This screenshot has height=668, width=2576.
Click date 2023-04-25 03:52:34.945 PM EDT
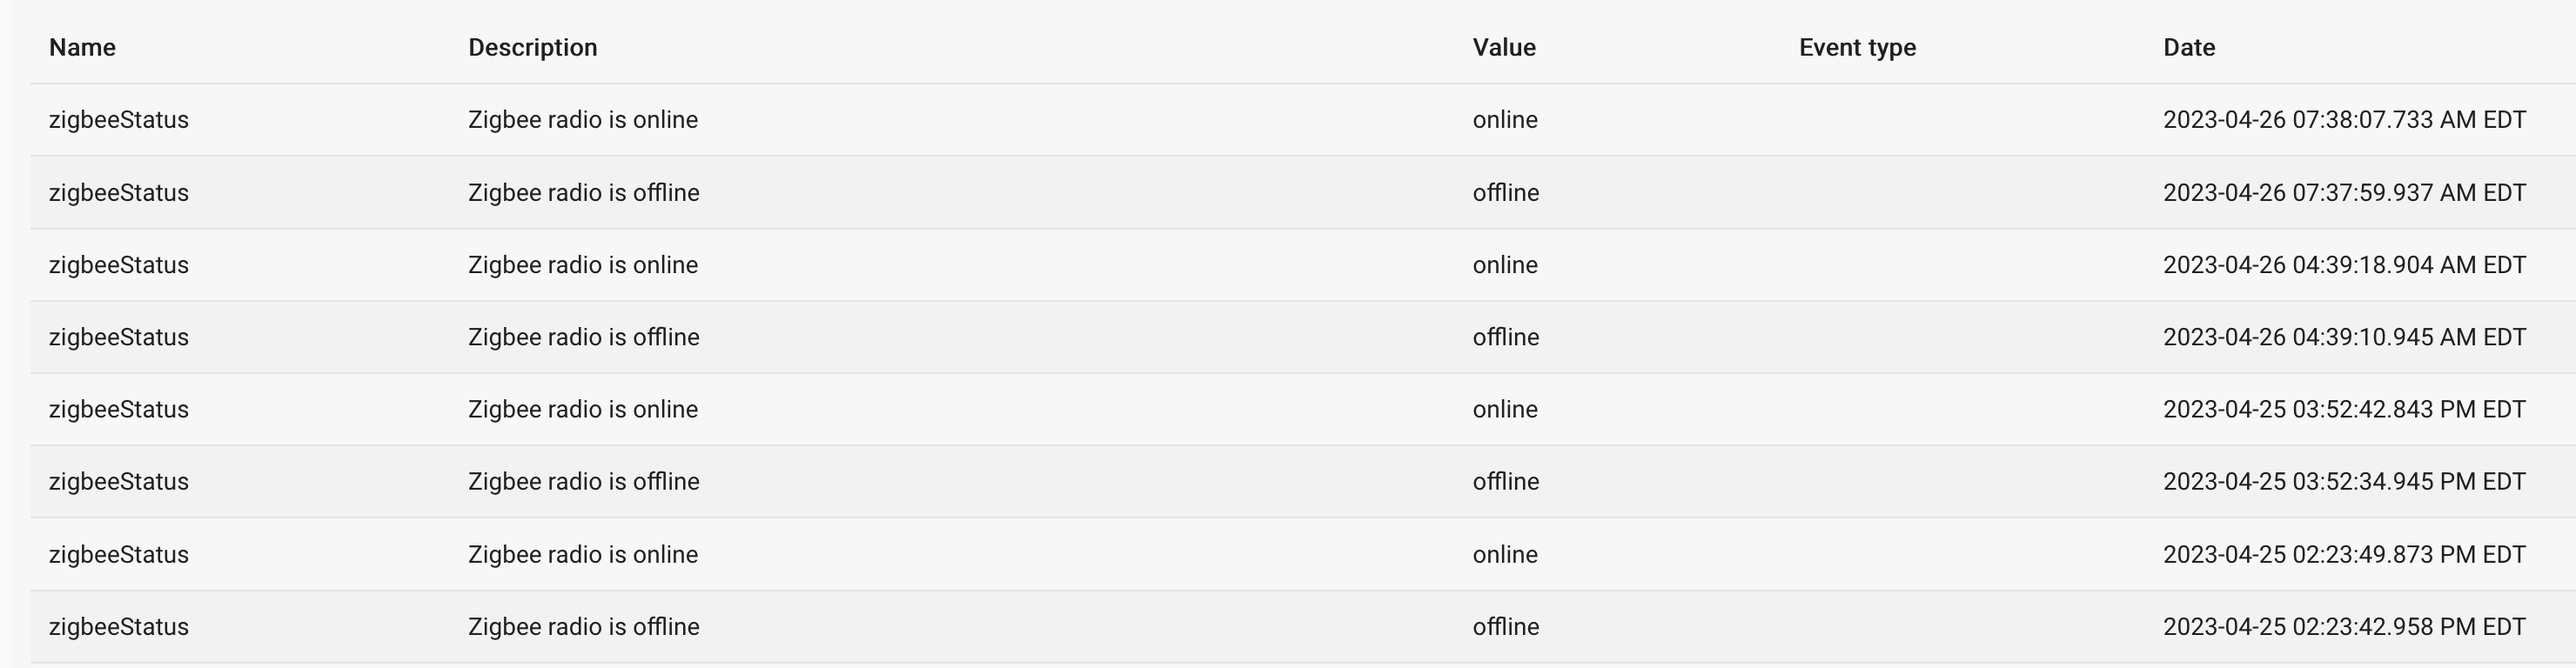pyautogui.click(x=2344, y=482)
